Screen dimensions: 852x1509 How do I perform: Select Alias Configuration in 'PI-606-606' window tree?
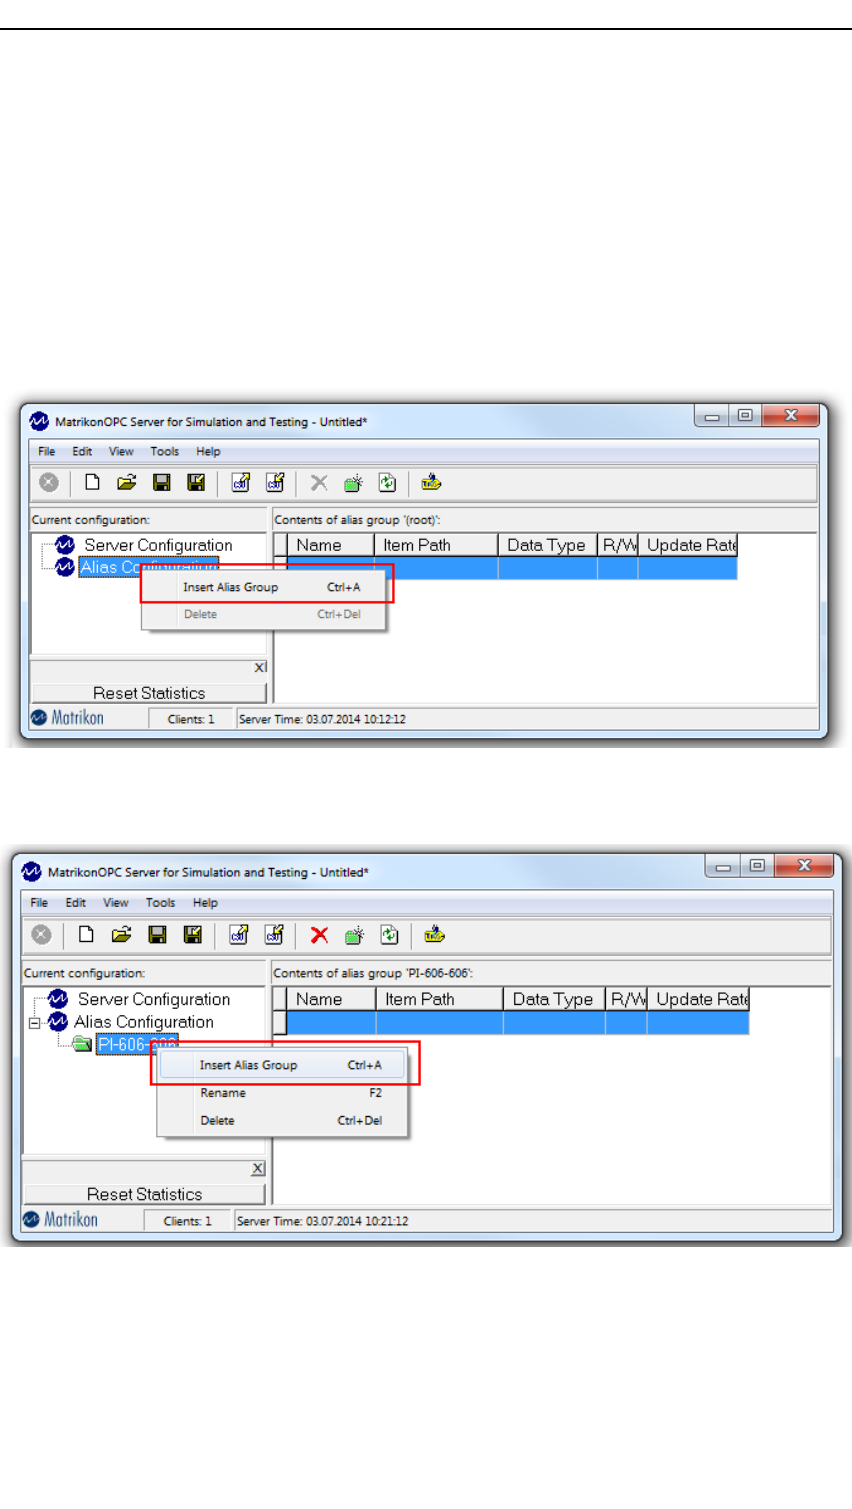144,1022
